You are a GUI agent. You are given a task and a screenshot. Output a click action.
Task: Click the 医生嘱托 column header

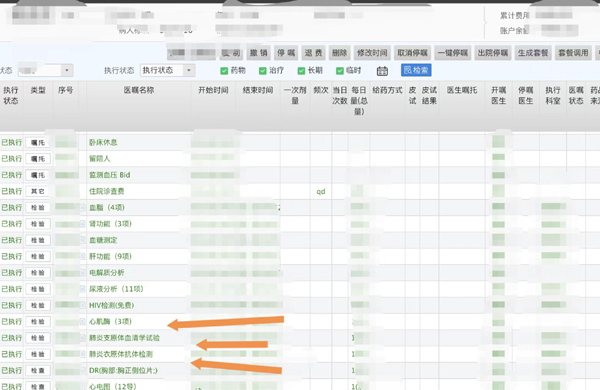coord(462,90)
